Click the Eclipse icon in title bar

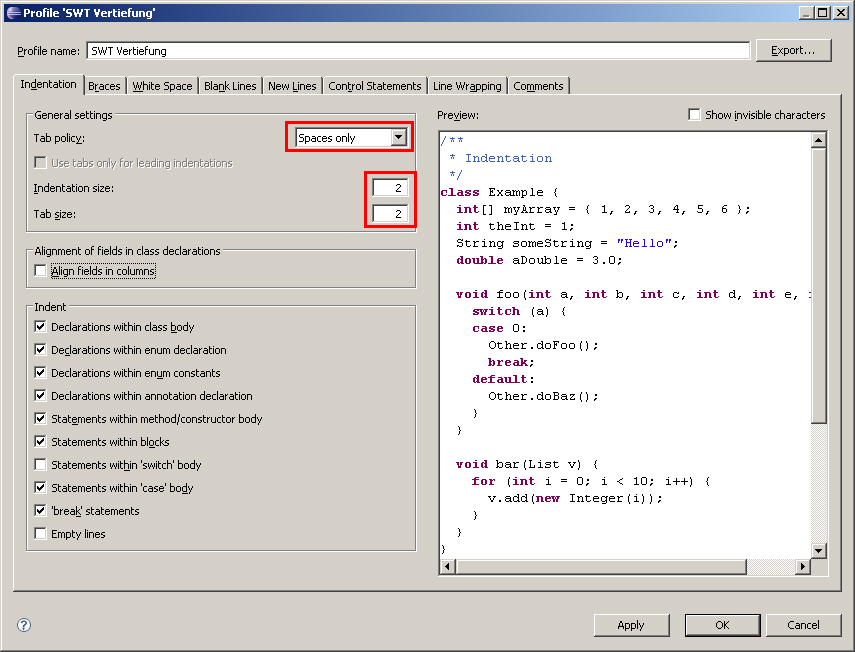(14, 13)
